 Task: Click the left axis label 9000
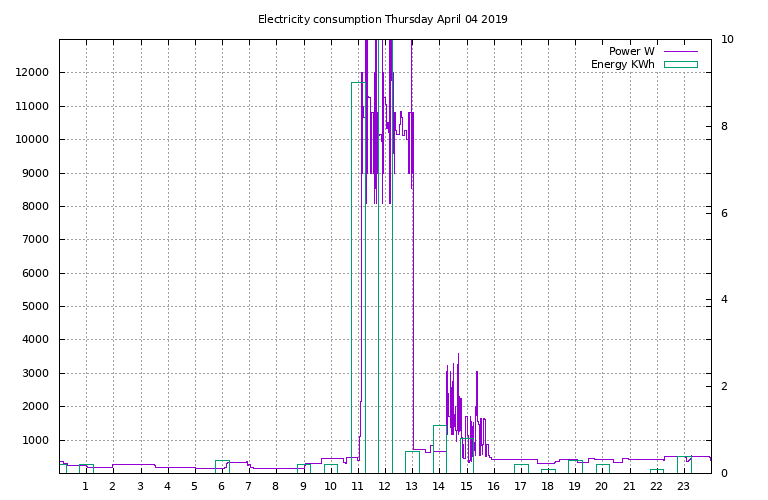click(35, 173)
